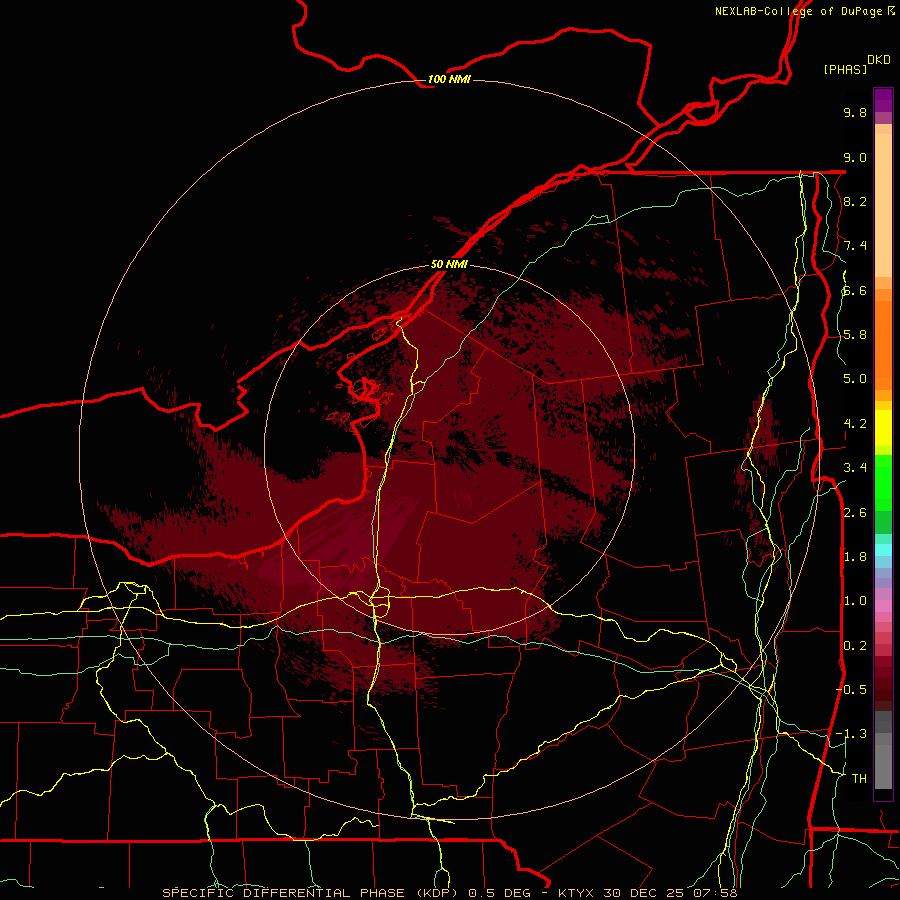Click the TH threshold legend label

[x=859, y=778]
